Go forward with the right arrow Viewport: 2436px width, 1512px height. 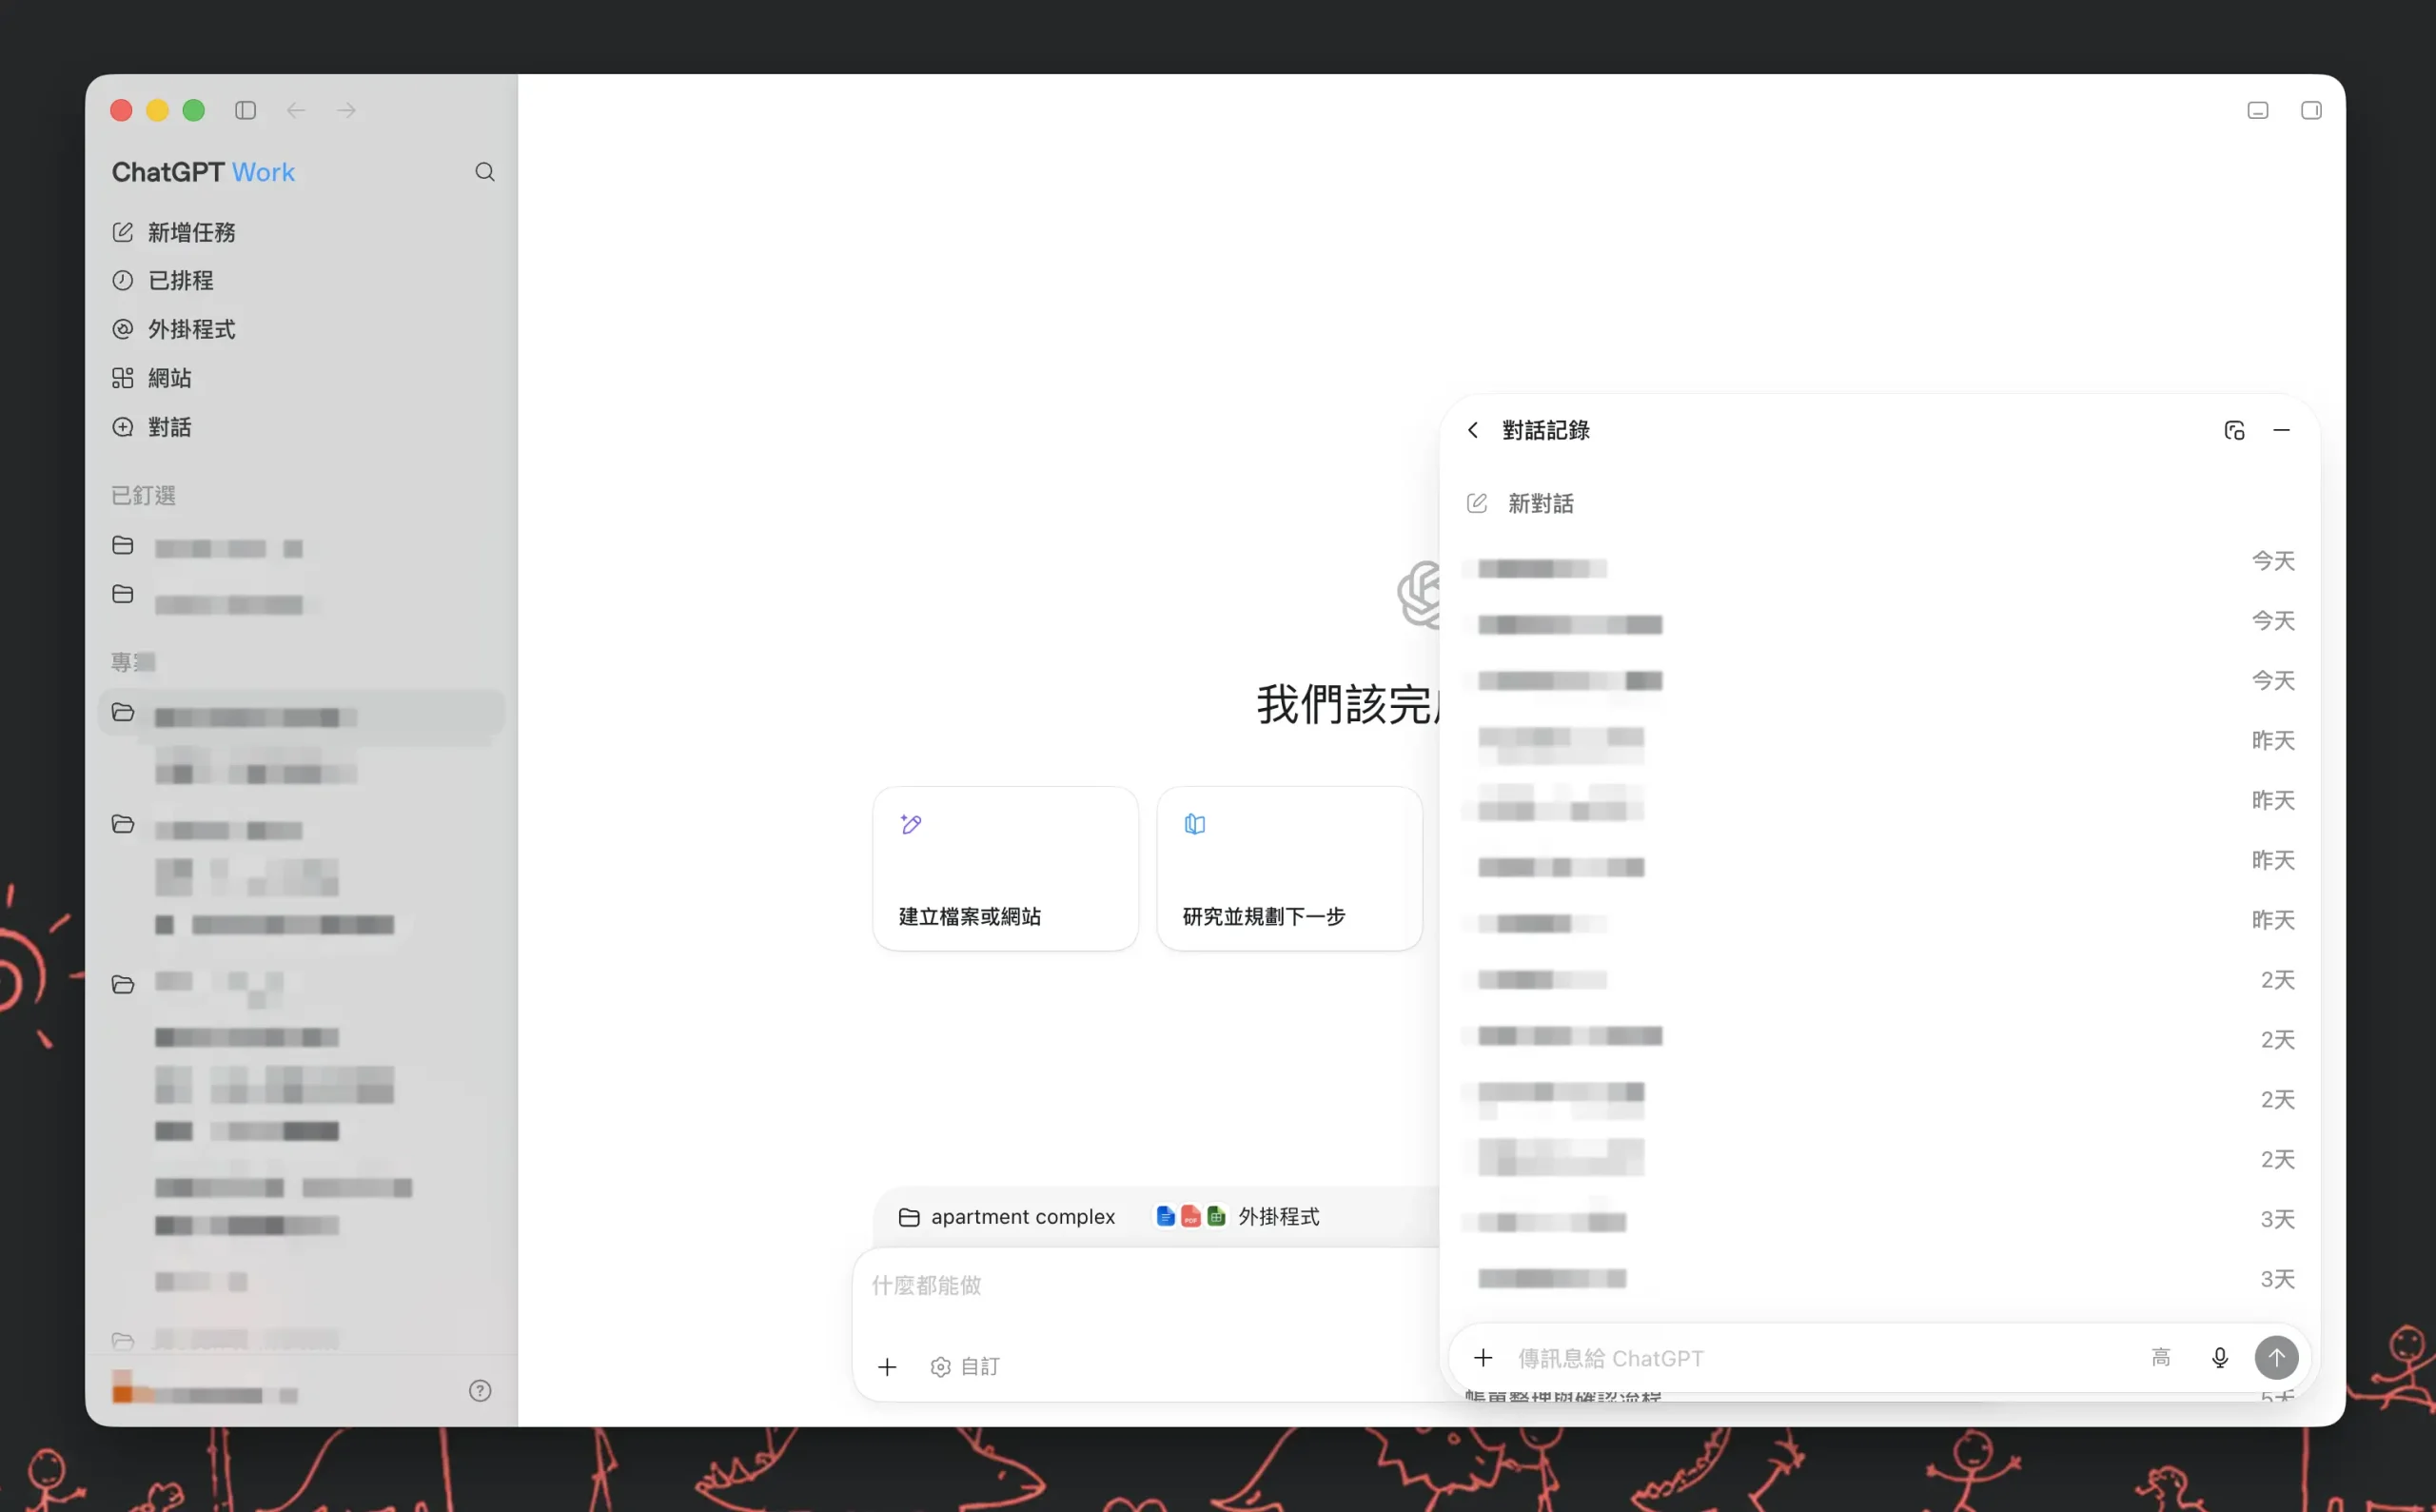[346, 110]
